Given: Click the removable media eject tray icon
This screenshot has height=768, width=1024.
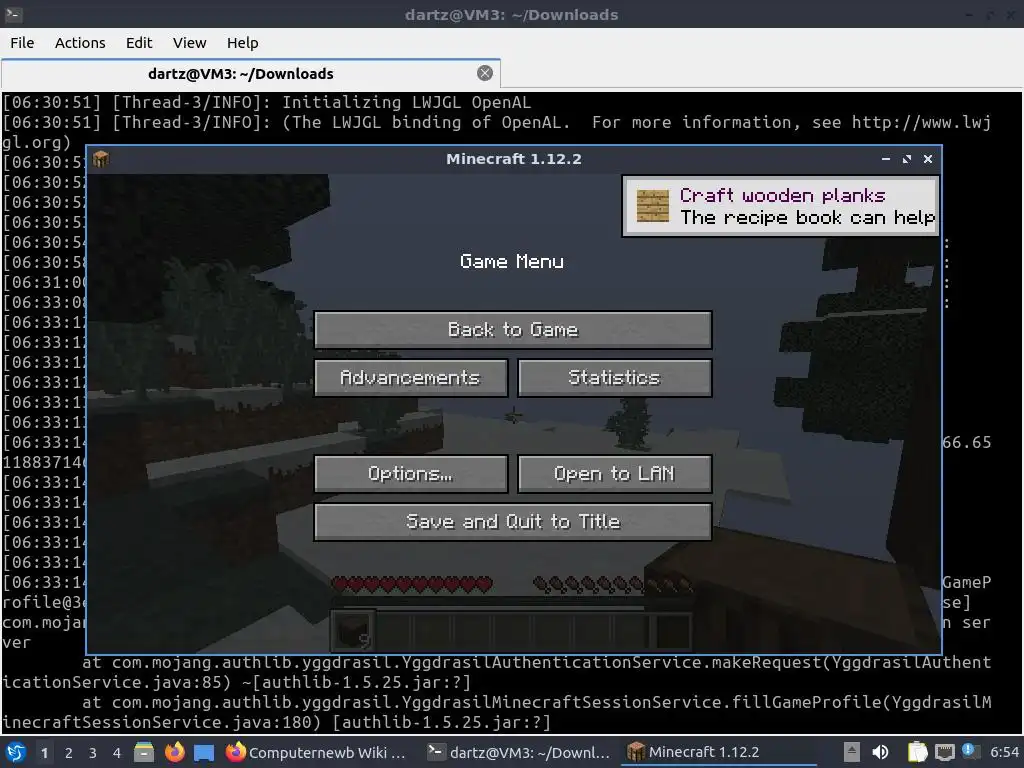Looking at the screenshot, I should [851, 752].
